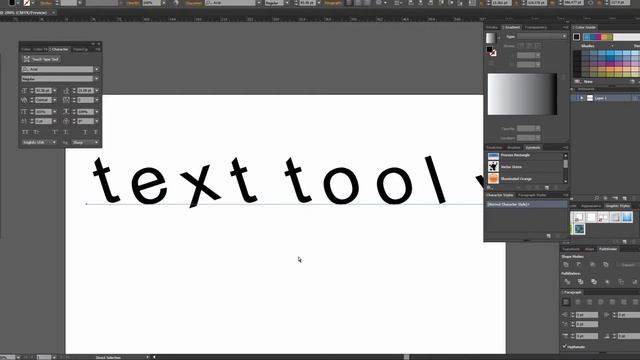Image resolution: width=640 pixels, height=360 pixels.
Task: Select the Layer 1 row
Action: [x=605, y=98]
